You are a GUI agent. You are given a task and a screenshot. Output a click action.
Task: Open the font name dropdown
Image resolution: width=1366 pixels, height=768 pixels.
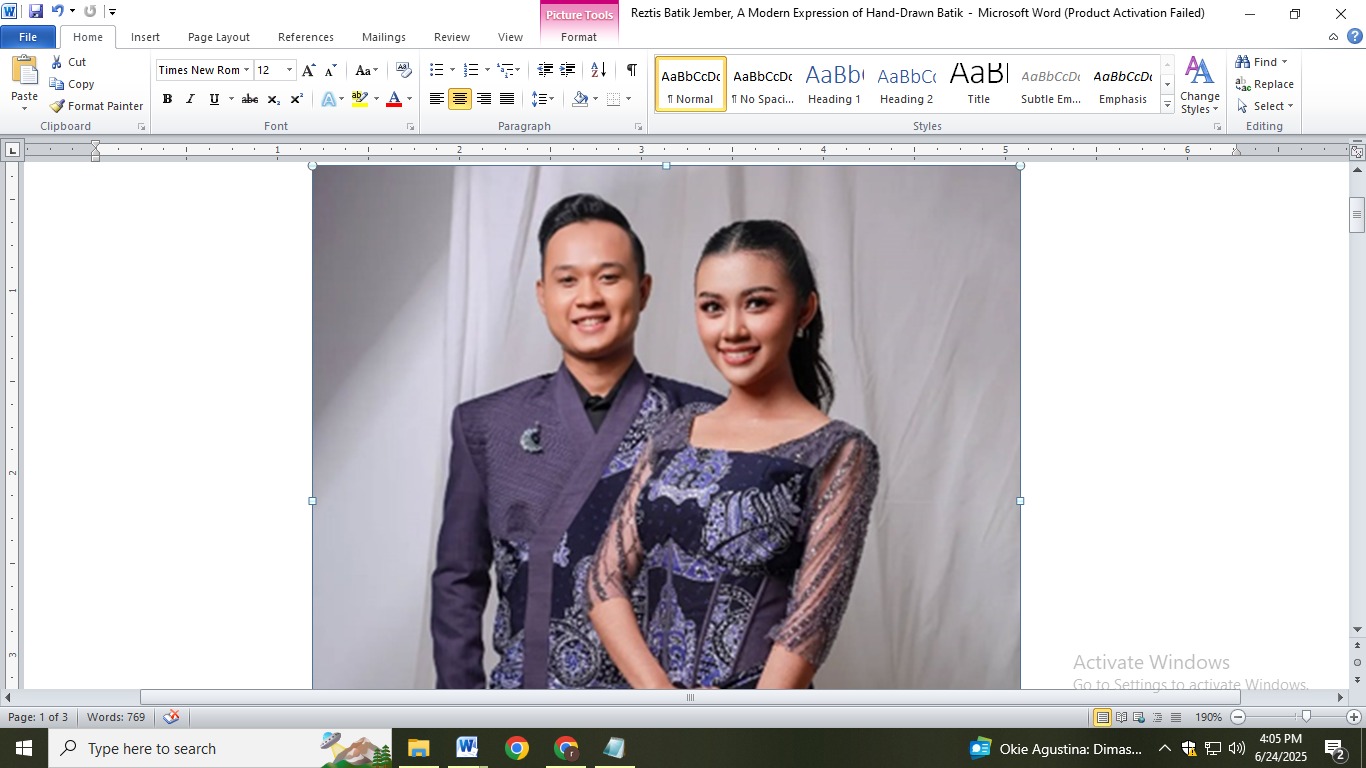(246, 70)
